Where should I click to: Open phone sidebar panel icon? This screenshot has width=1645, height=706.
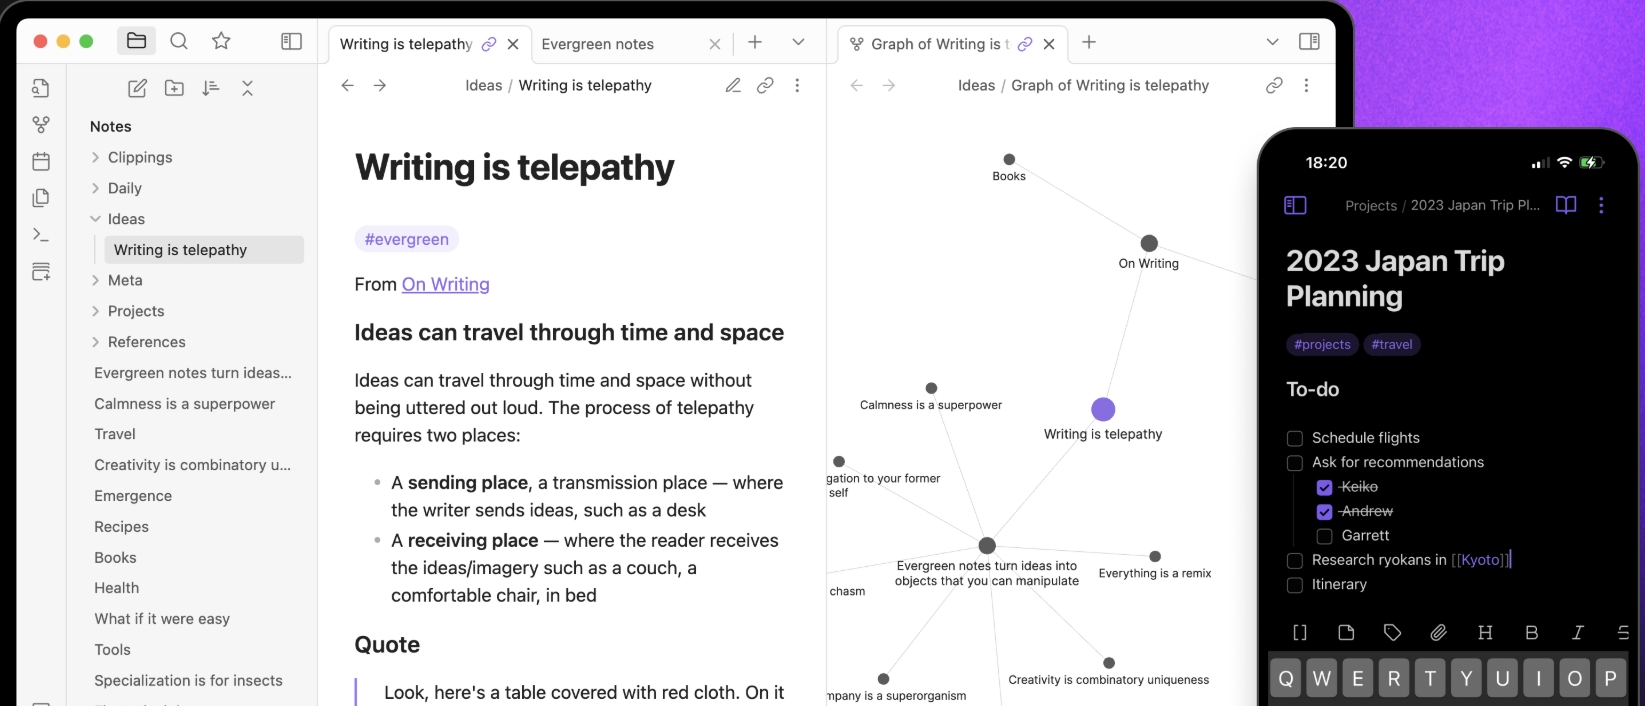pos(1295,205)
